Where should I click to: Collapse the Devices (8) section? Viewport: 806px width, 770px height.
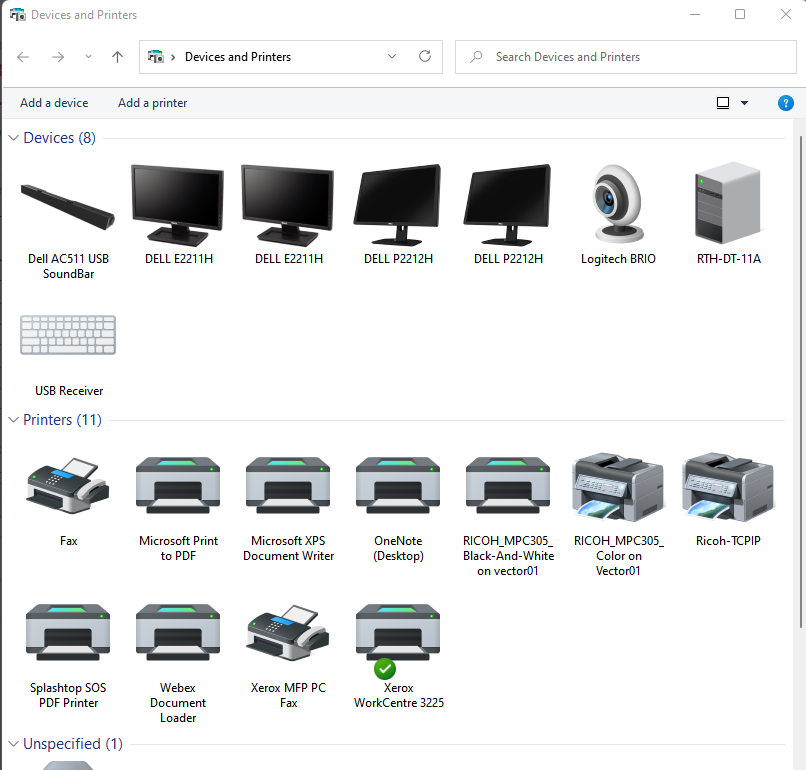[14, 138]
